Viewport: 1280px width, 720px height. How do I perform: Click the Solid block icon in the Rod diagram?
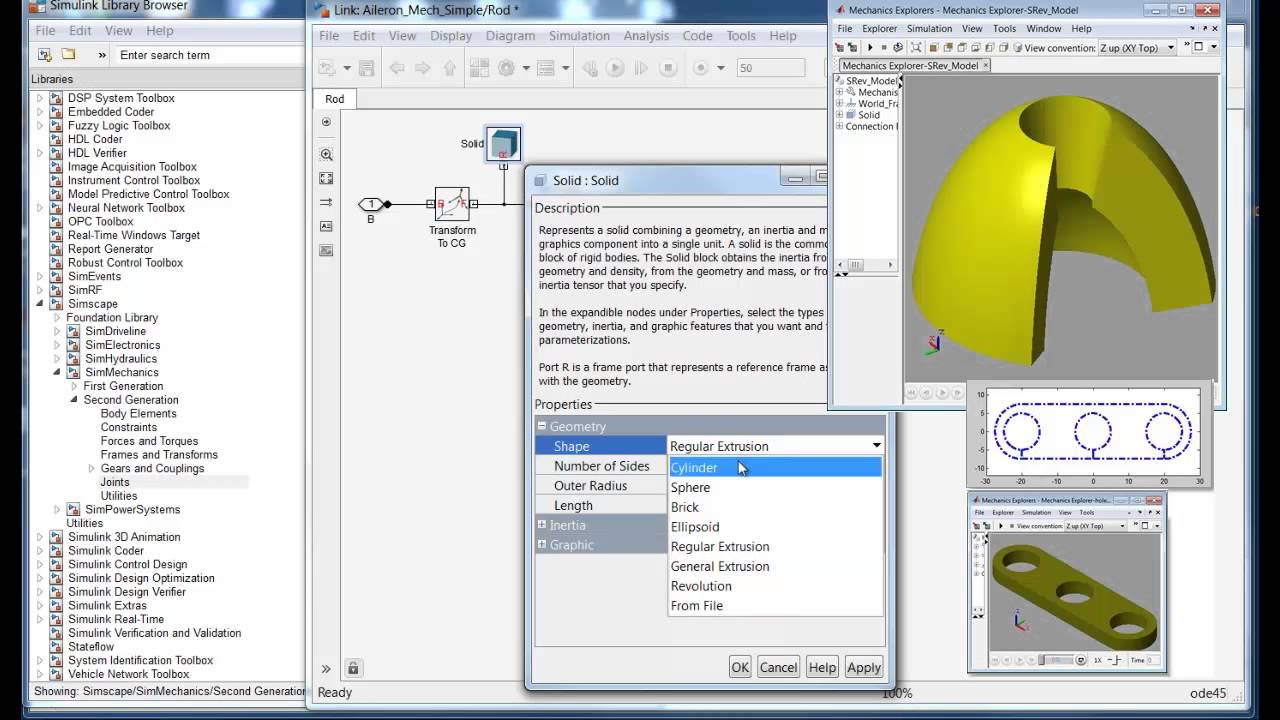coord(503,143)
